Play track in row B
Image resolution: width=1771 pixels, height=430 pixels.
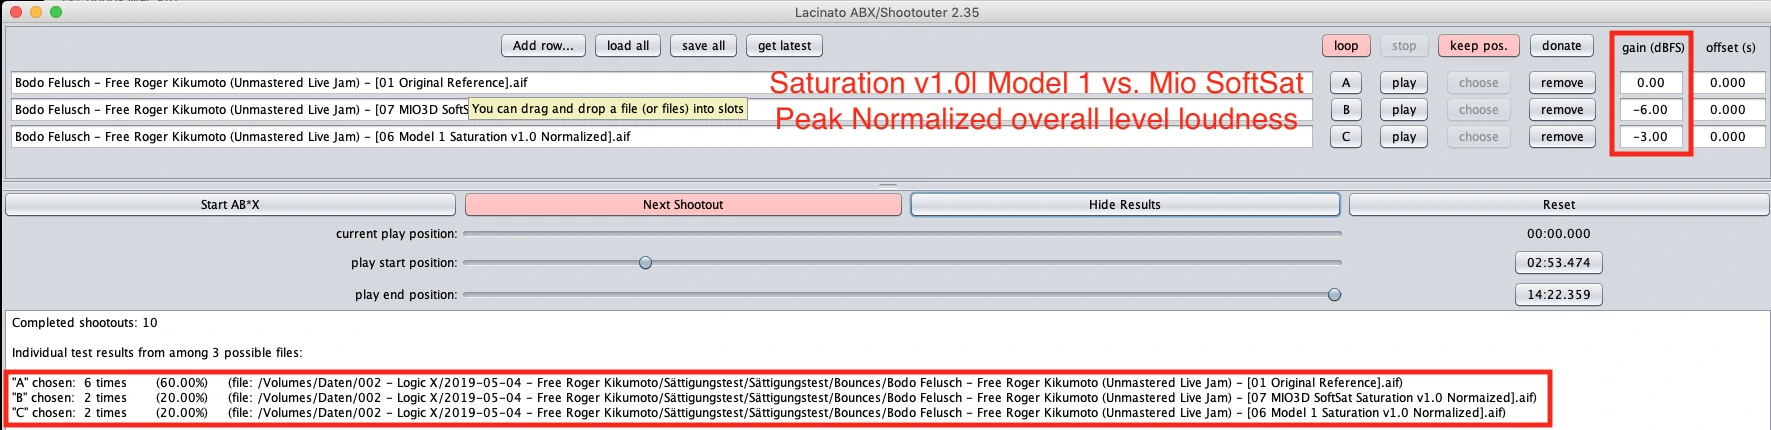1403,110
